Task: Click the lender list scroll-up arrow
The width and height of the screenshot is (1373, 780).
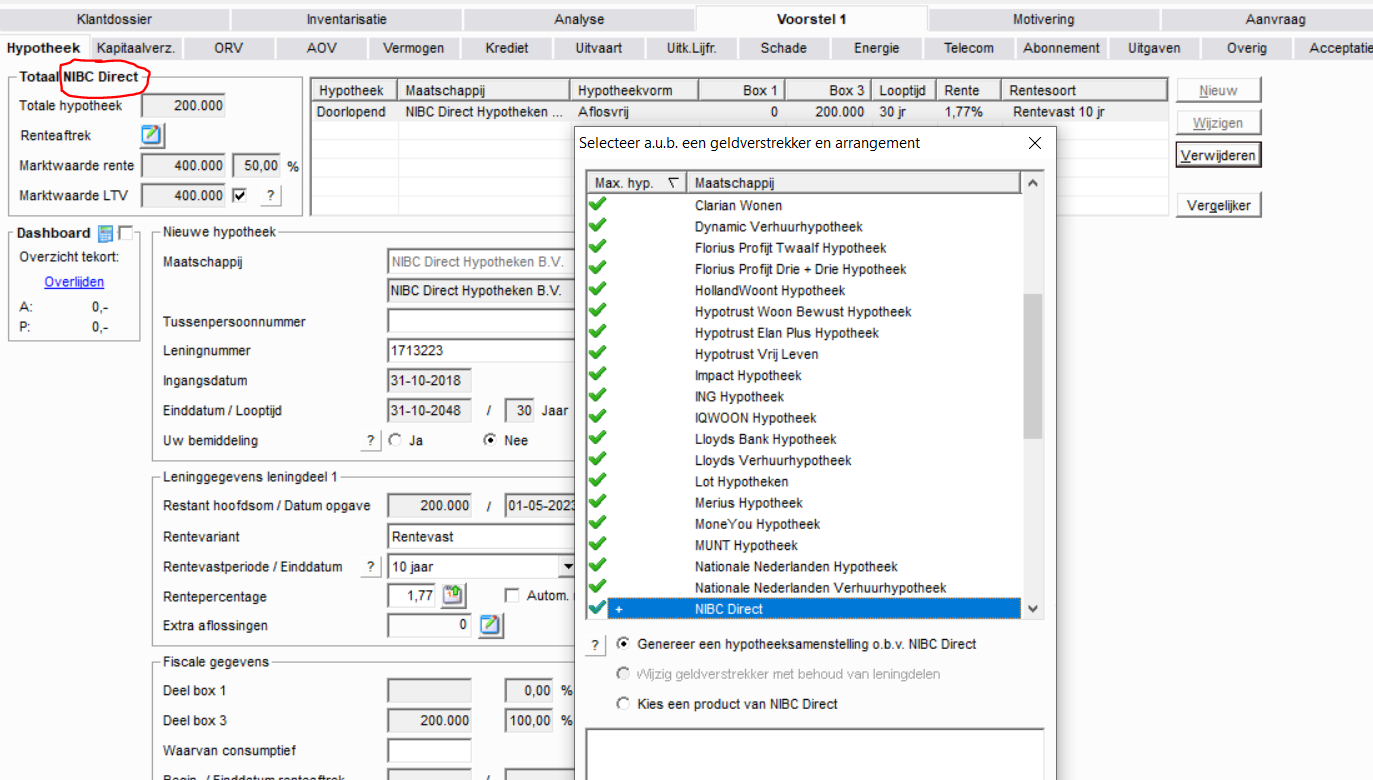Action: click(1033, 183)
